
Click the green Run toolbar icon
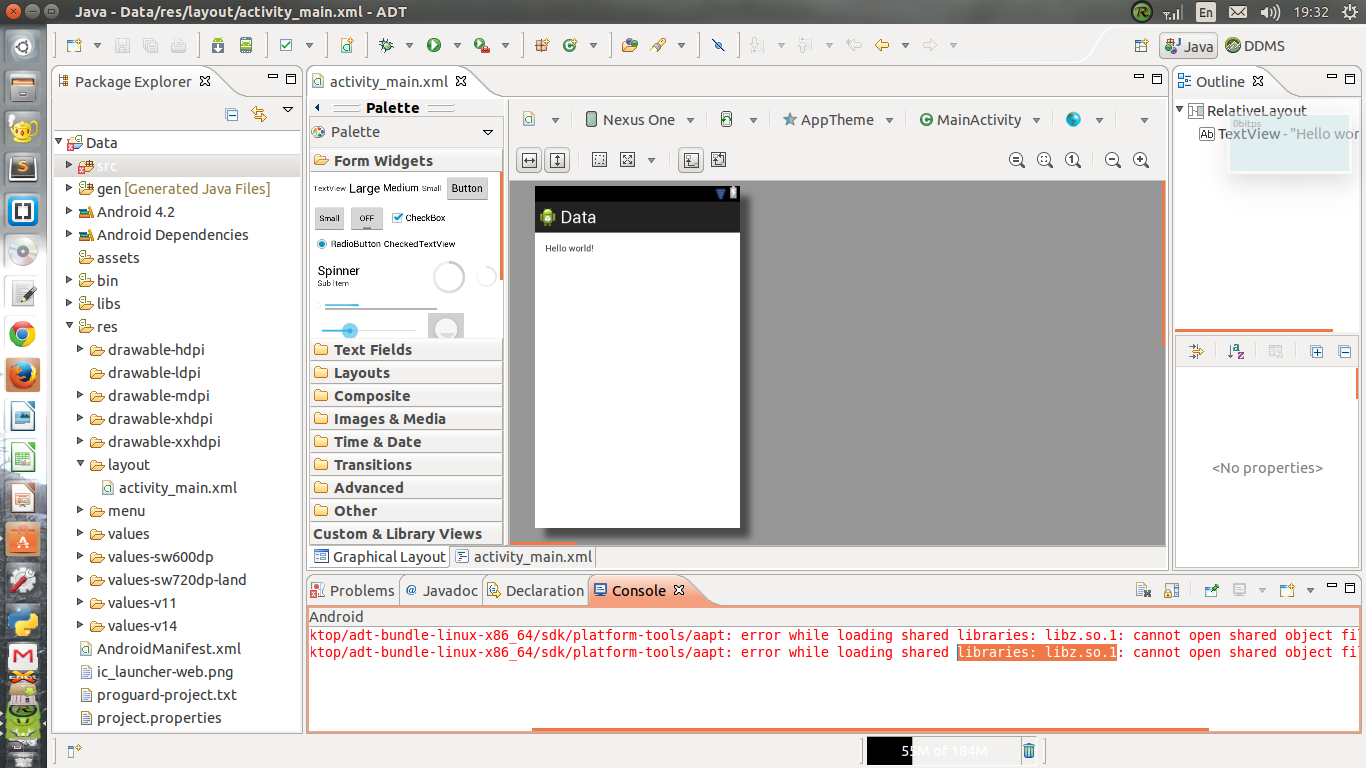point(434,45)
